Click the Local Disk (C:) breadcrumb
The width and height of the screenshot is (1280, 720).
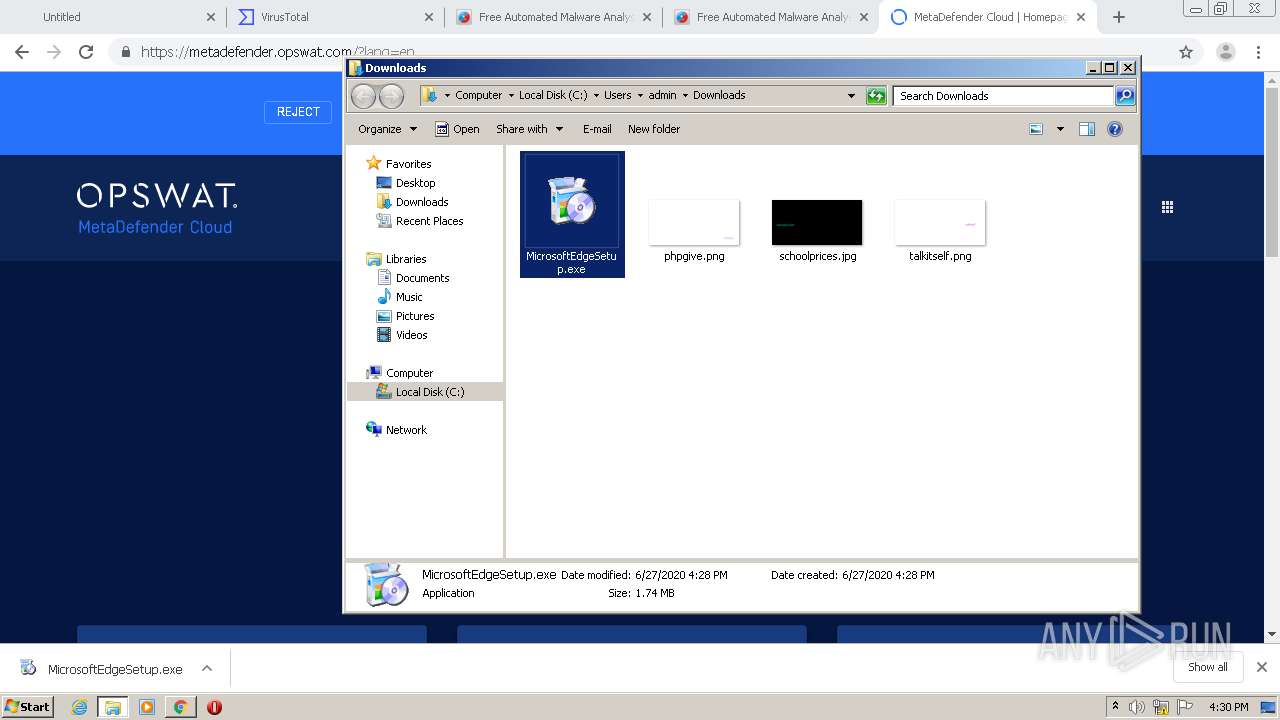coord(553,96)
